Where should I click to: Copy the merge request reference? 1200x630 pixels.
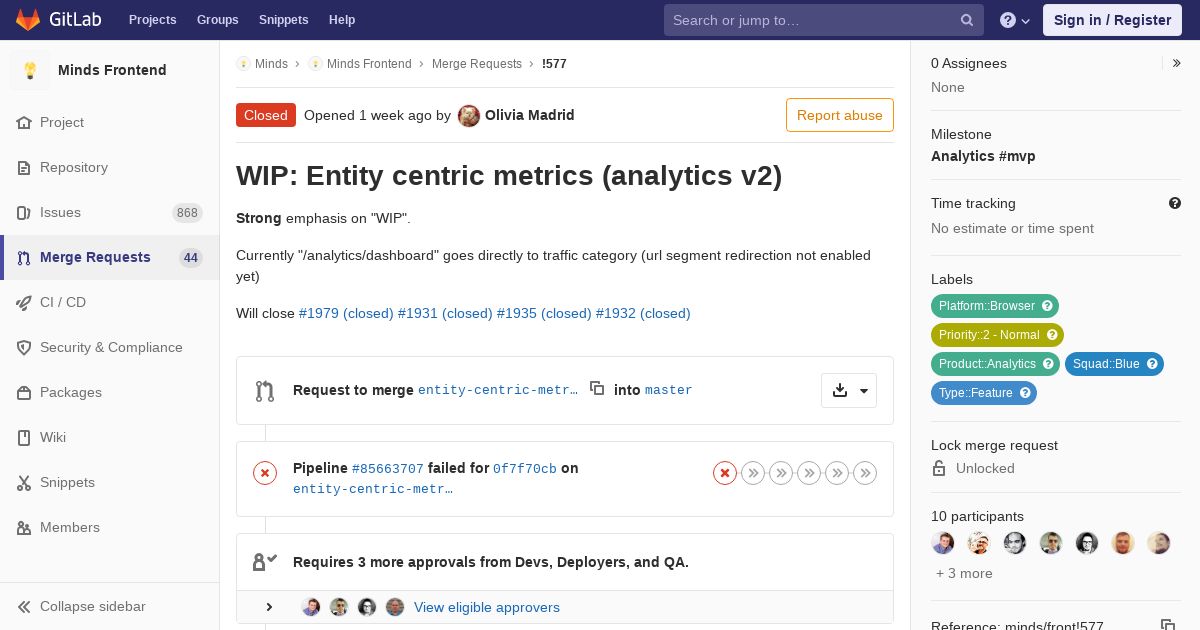click(x=1167, y=625)
